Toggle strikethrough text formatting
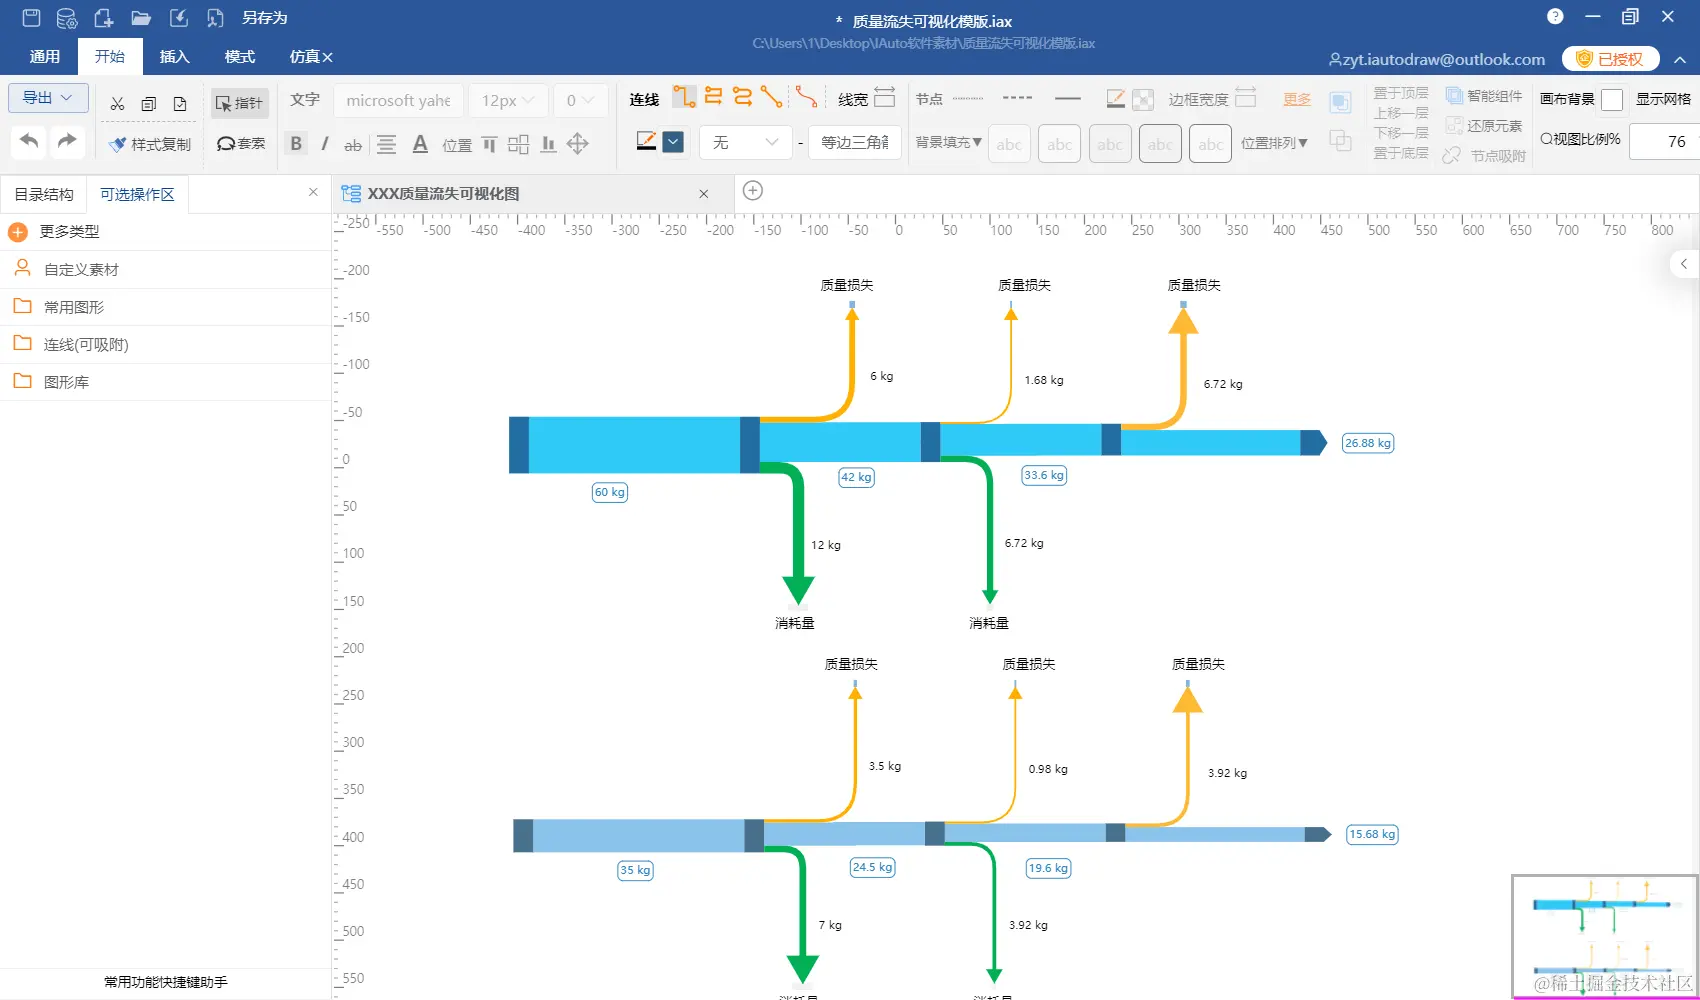Image resolution: width=1700 pixels, height=1000 pixels. (353, 145)
